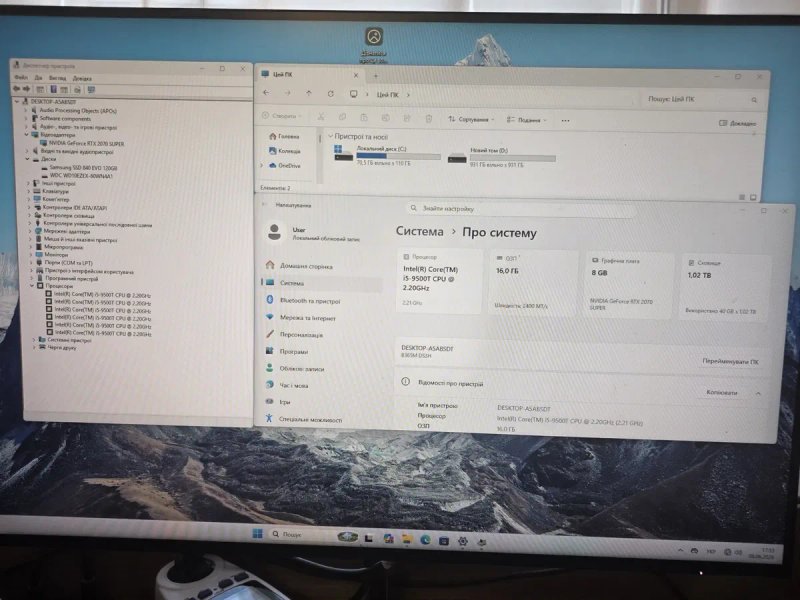
Task: Open Settings gear icon on the taskbar
Action: click(463, 541)
